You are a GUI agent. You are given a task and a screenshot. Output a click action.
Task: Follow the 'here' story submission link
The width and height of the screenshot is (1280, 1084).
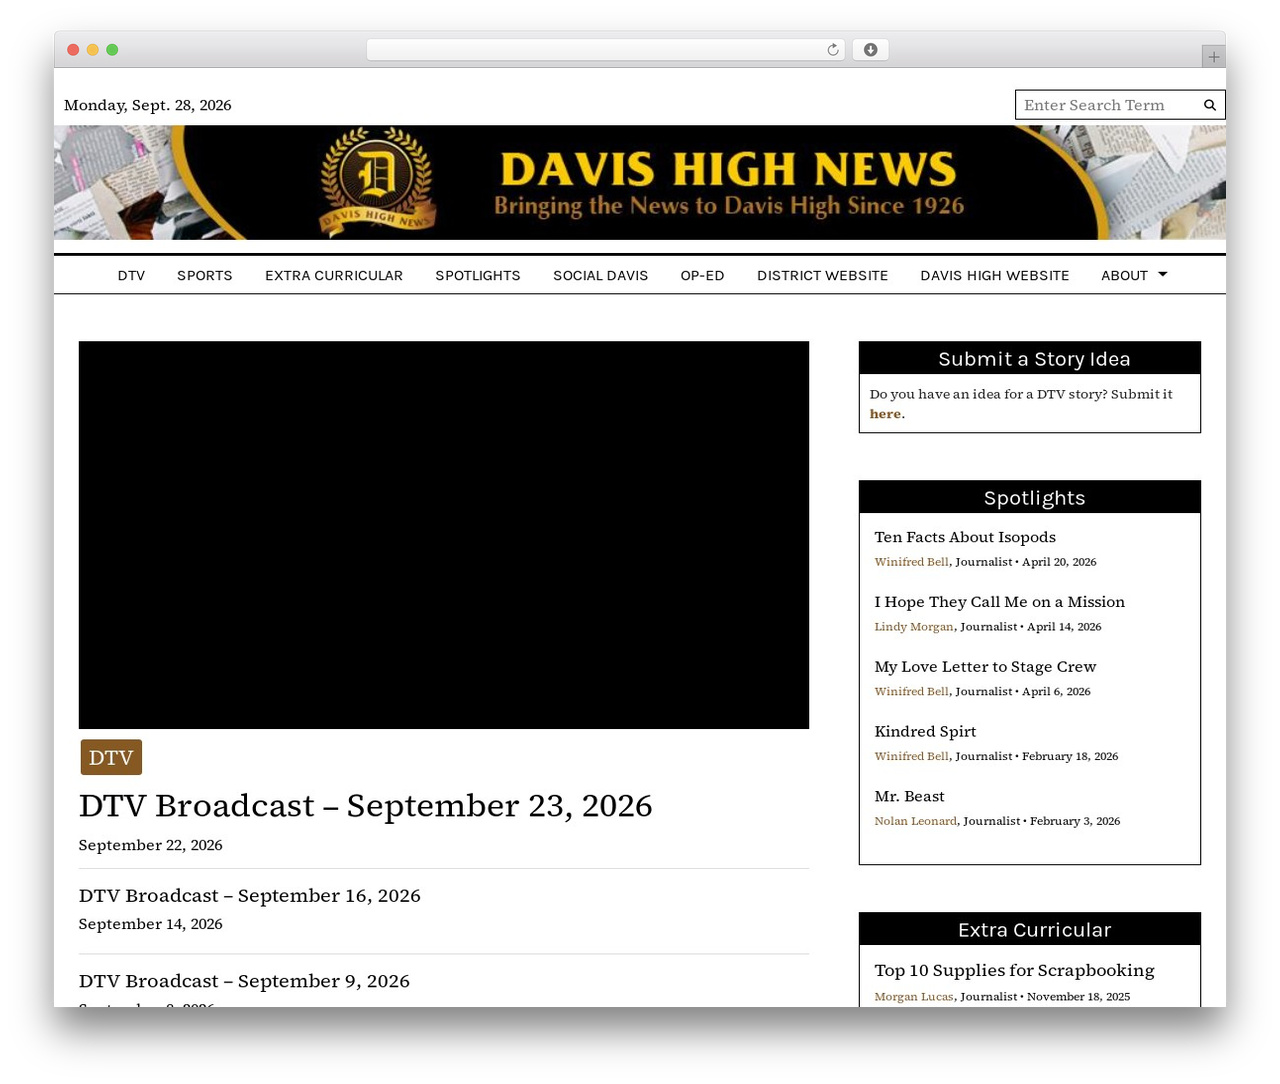tap(885, 414)
